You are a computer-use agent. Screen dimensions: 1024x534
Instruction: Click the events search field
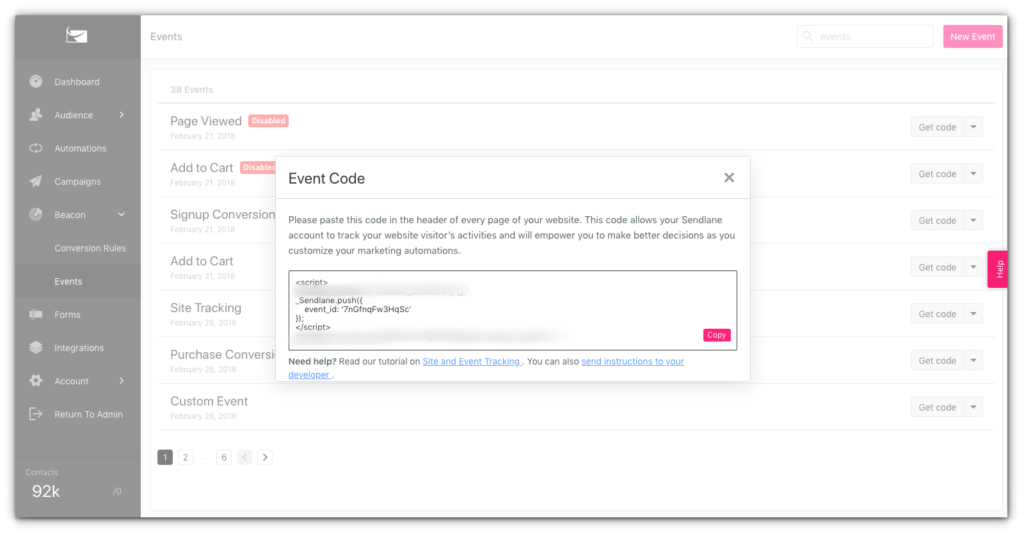tap(865, 37)
